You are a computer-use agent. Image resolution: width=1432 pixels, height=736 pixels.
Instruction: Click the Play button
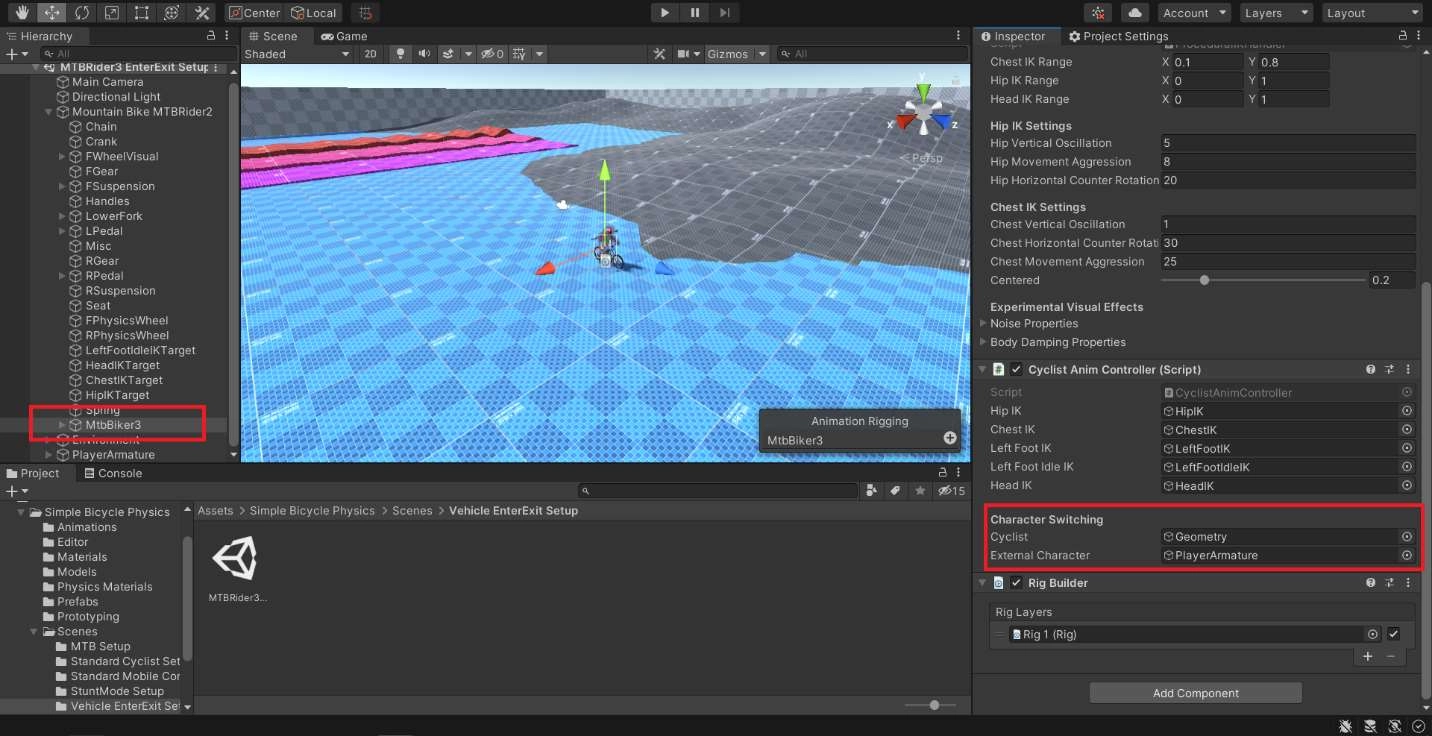pyautogui.click(x=664, y=13)
